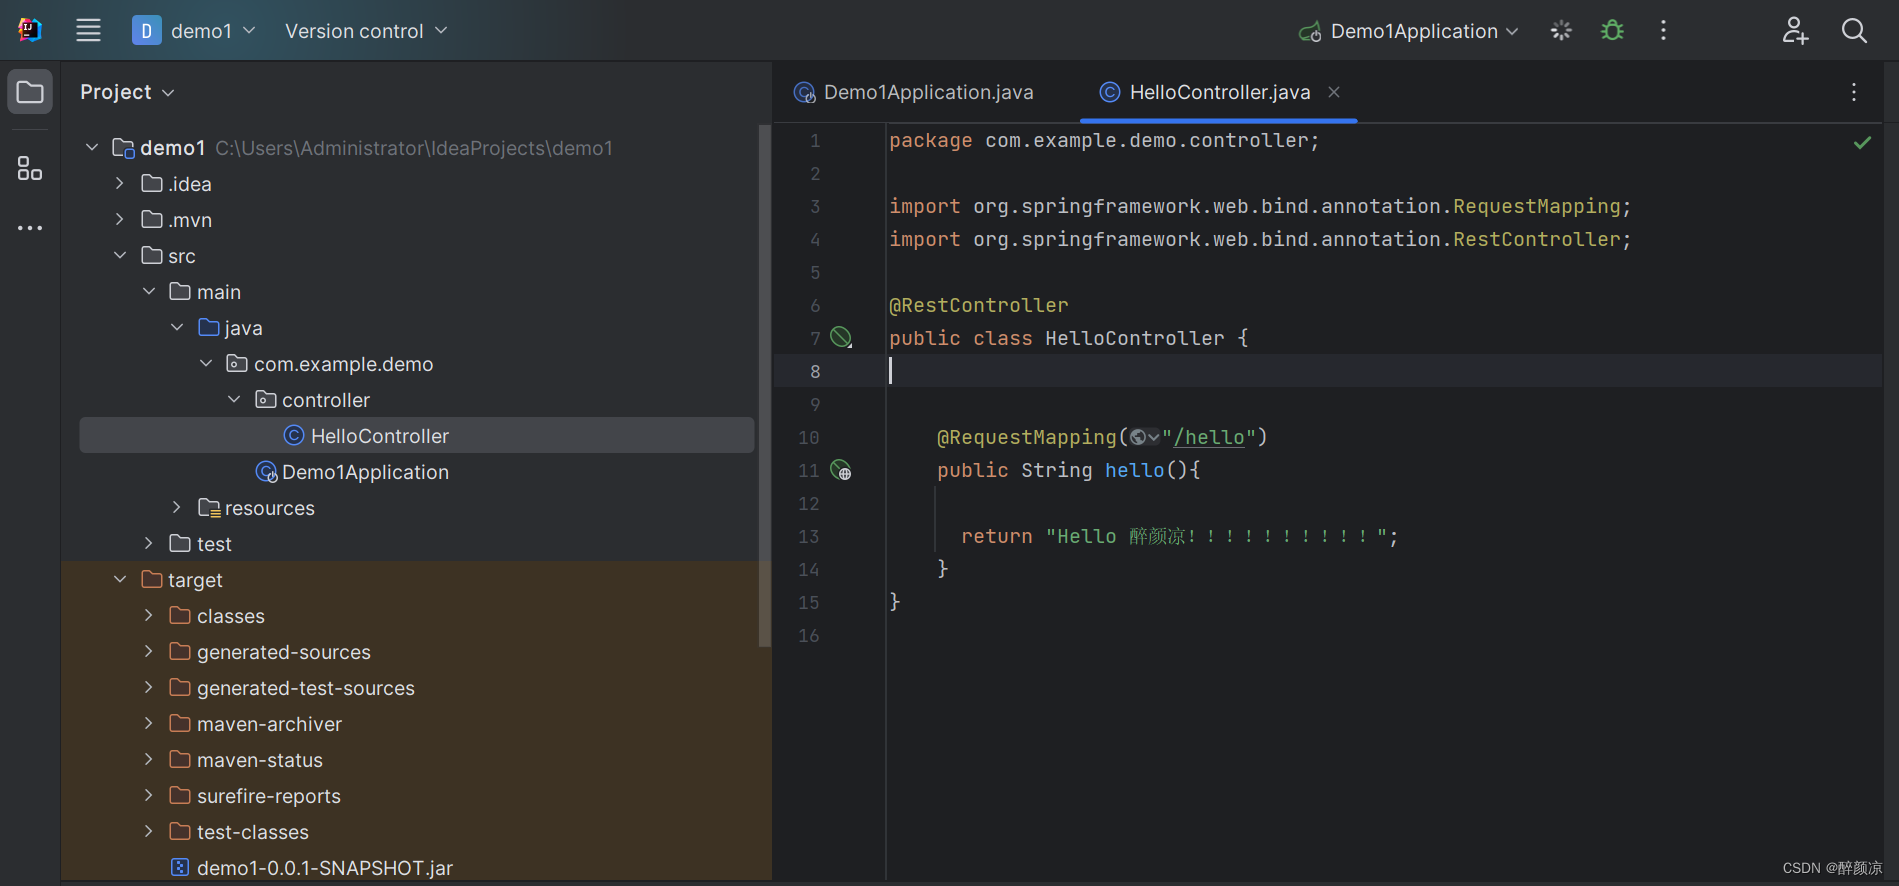Expand the generated-sources folder

tap(149, 652)
